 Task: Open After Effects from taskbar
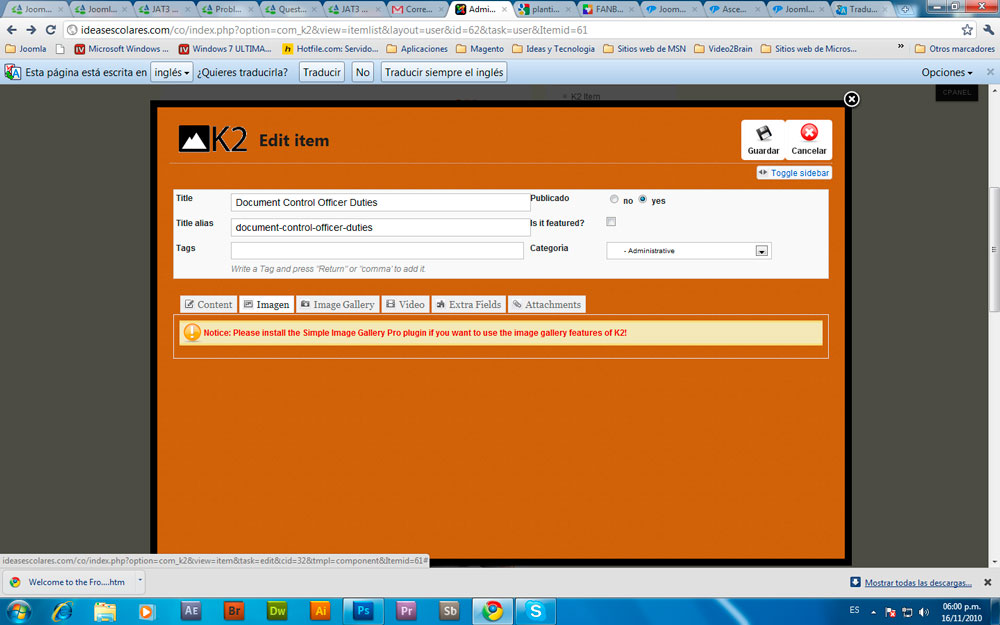(191, 610)
